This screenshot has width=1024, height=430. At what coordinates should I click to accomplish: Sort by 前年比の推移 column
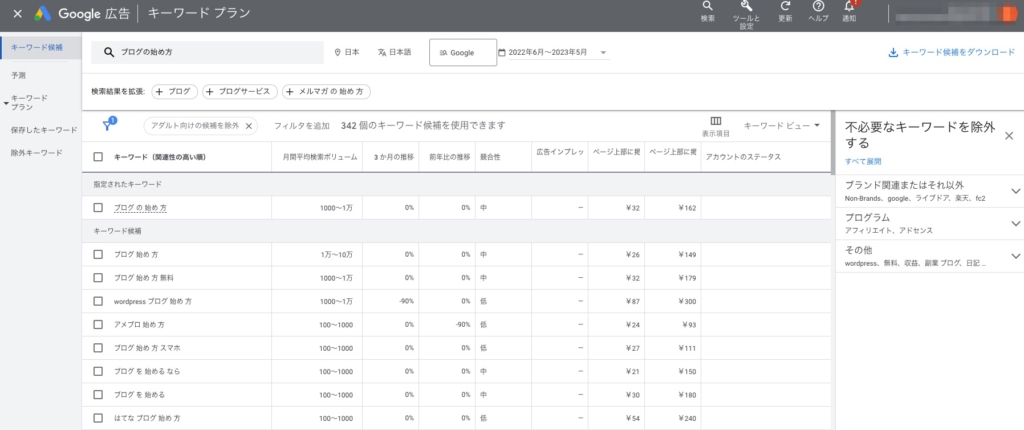(449, 157)
